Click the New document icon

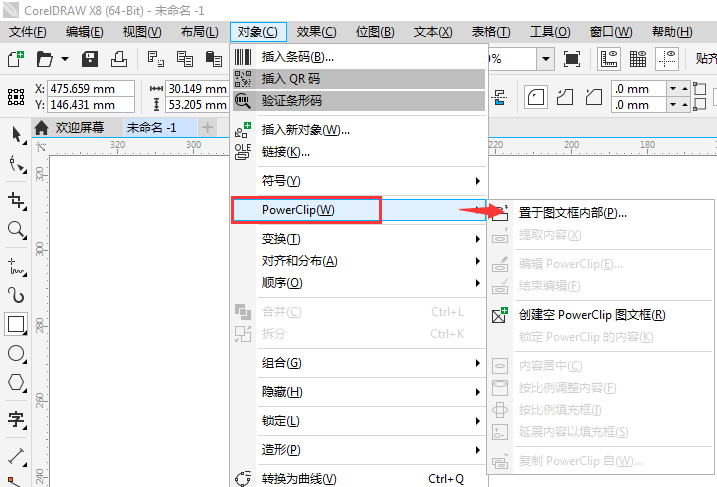[x=16, y=59]
